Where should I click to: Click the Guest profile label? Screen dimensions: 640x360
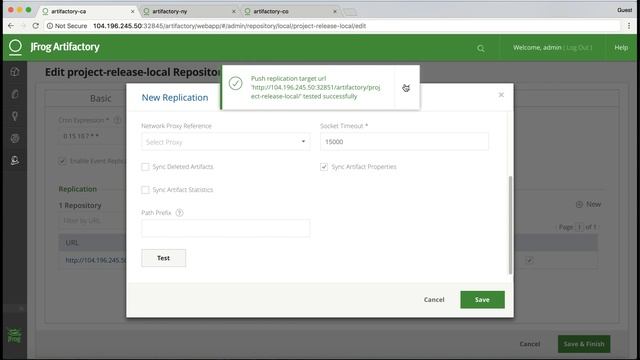(x=624, y=10)
